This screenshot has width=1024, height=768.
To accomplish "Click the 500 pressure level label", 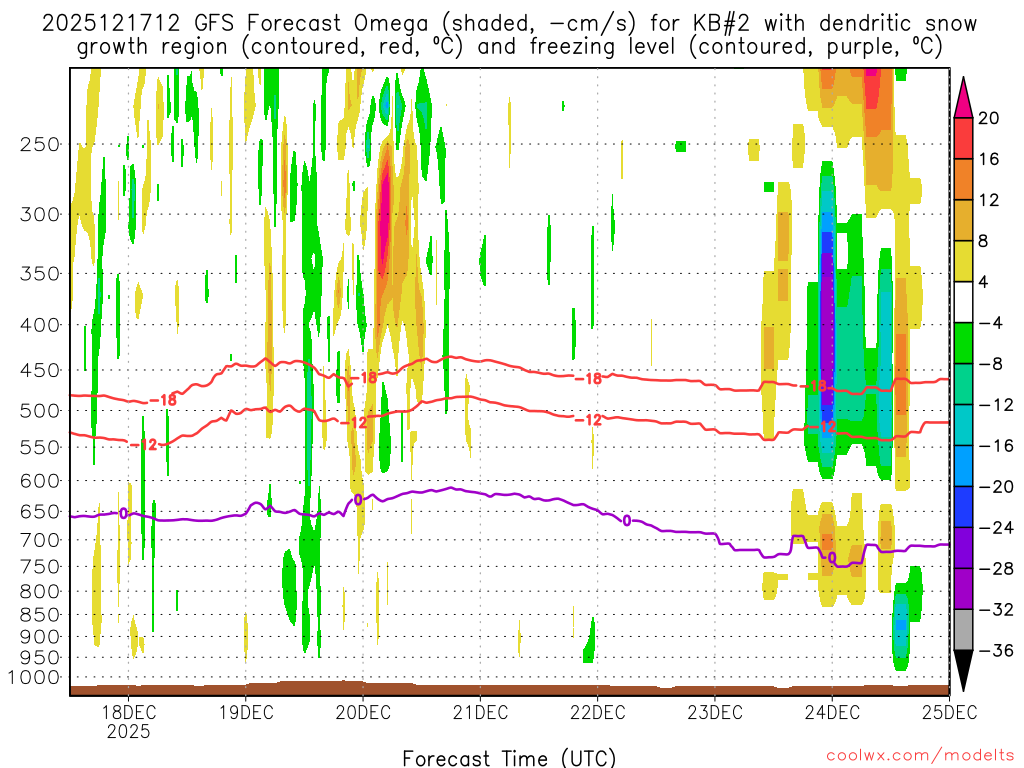I will pyautogui.click(x=40, y=411).
